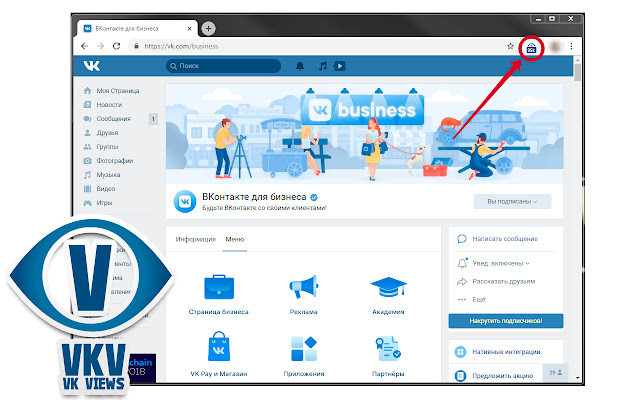
Task: Go forward with browser arrow
Action: coord(100,46)
